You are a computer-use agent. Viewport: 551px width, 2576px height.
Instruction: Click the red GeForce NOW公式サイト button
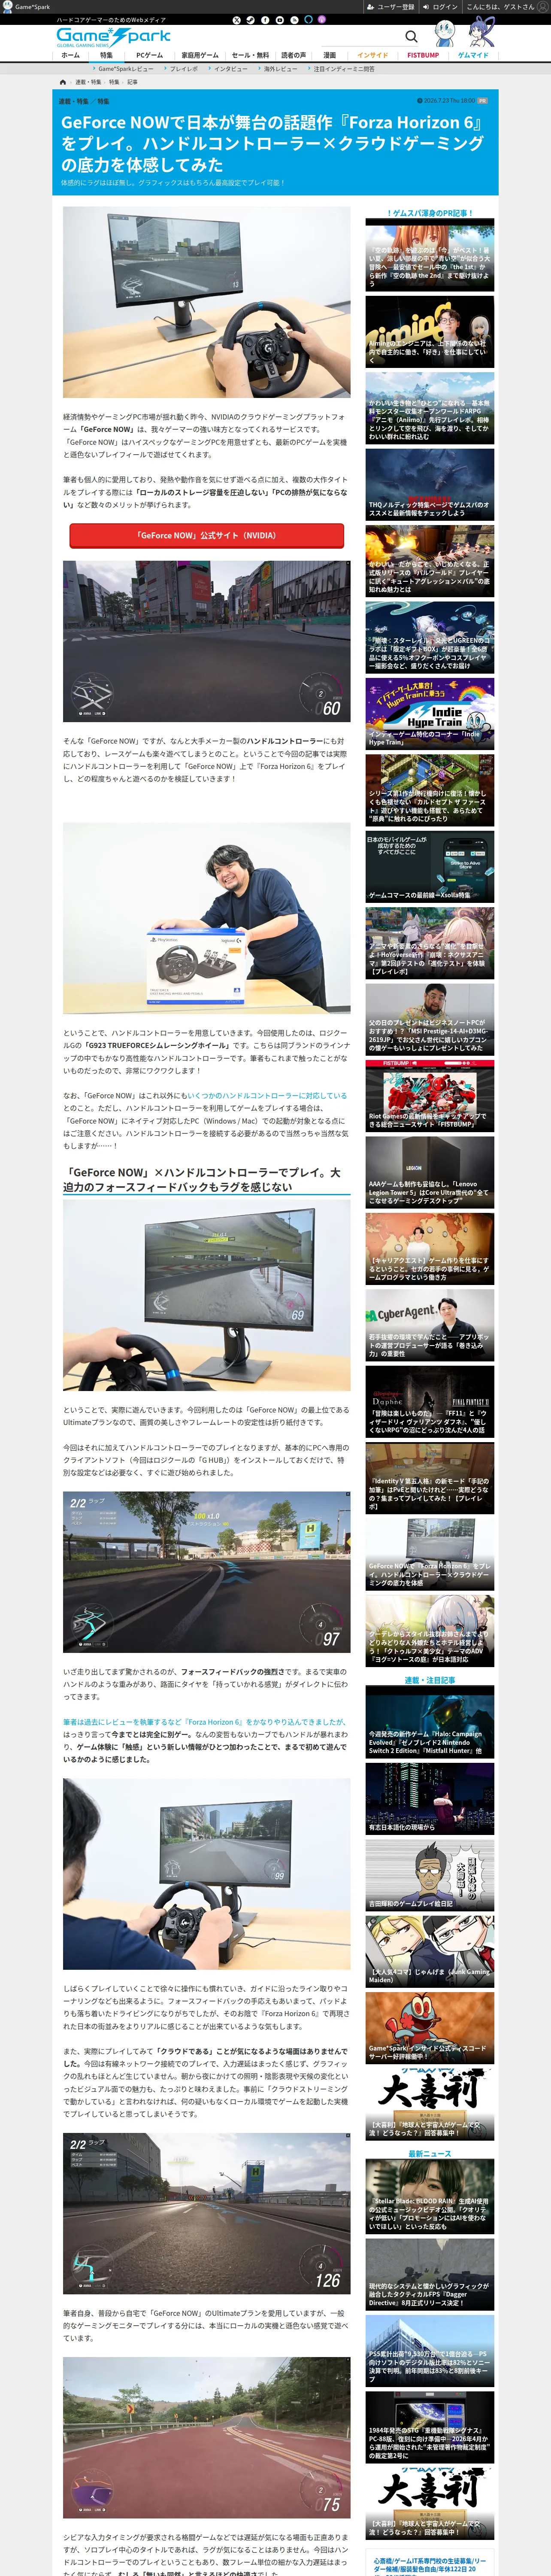pos(206,535)
